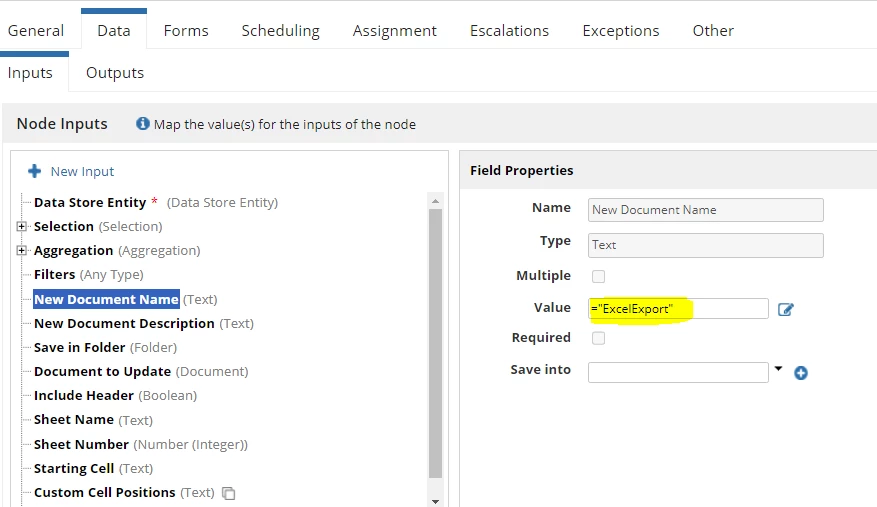Click the Value field containing ="ExcelExport"

tap(678, 309)
